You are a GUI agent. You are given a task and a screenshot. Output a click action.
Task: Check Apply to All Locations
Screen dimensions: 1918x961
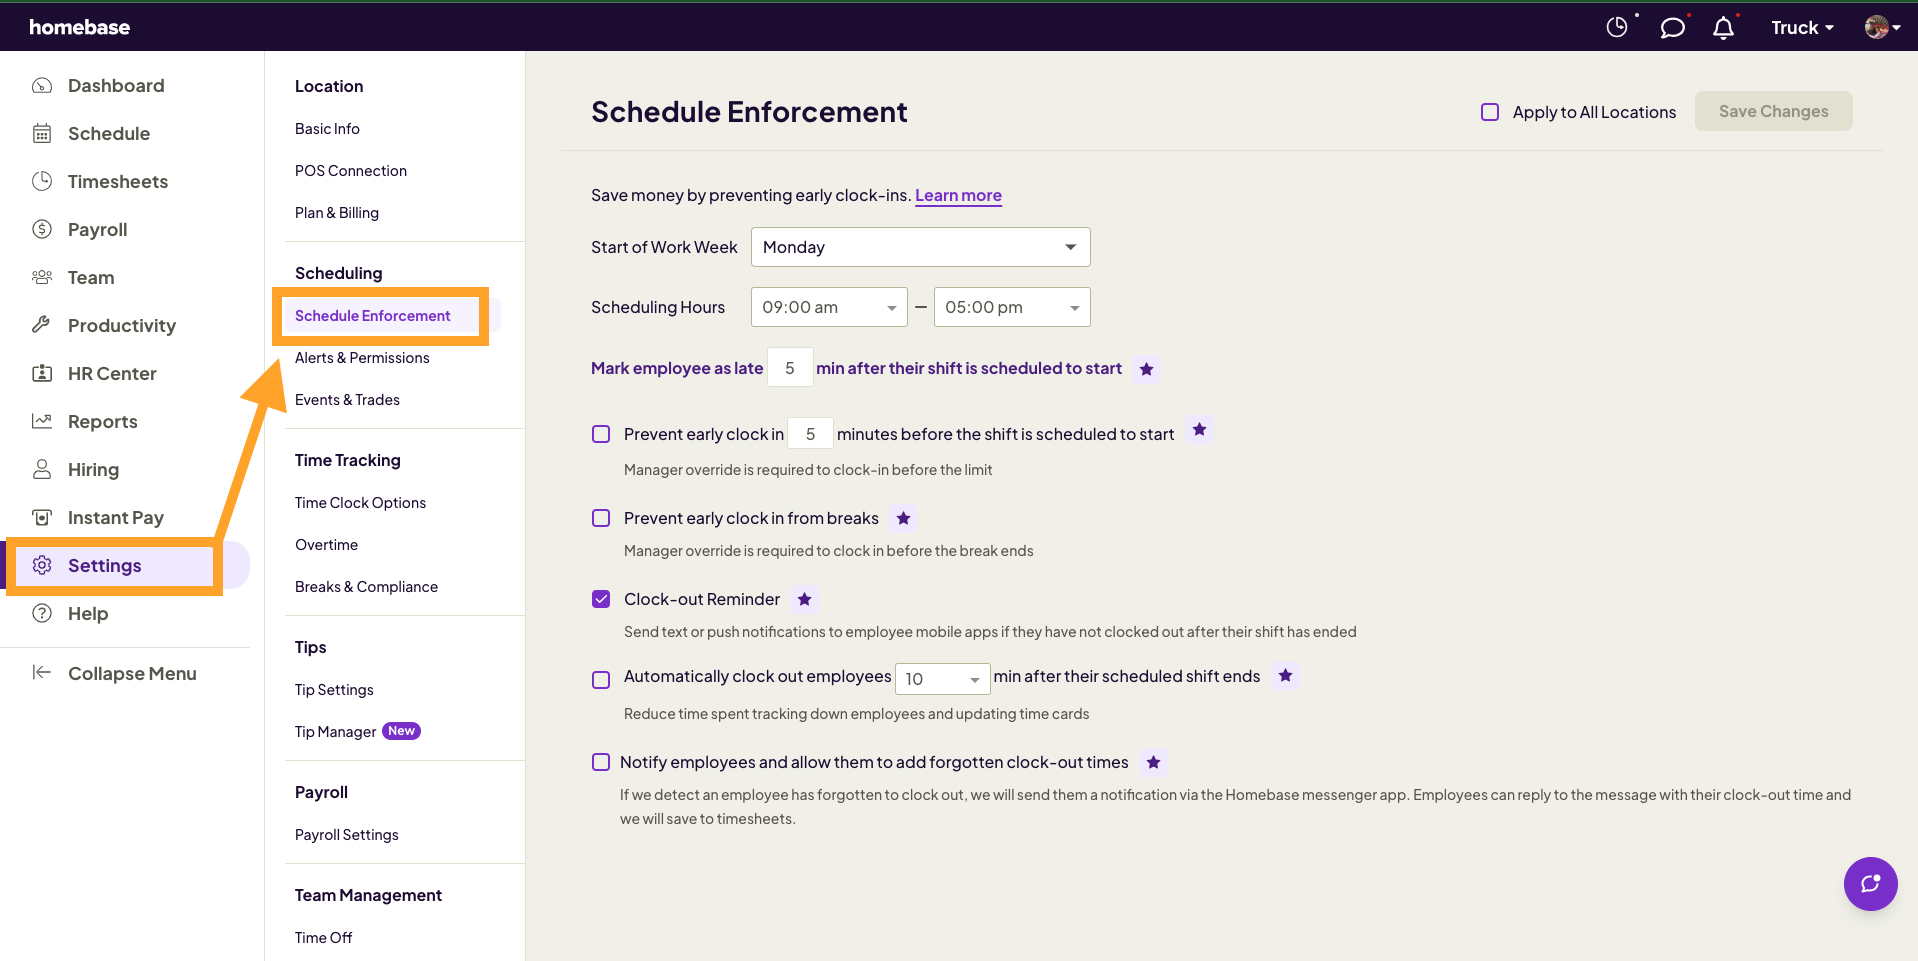1489,112
